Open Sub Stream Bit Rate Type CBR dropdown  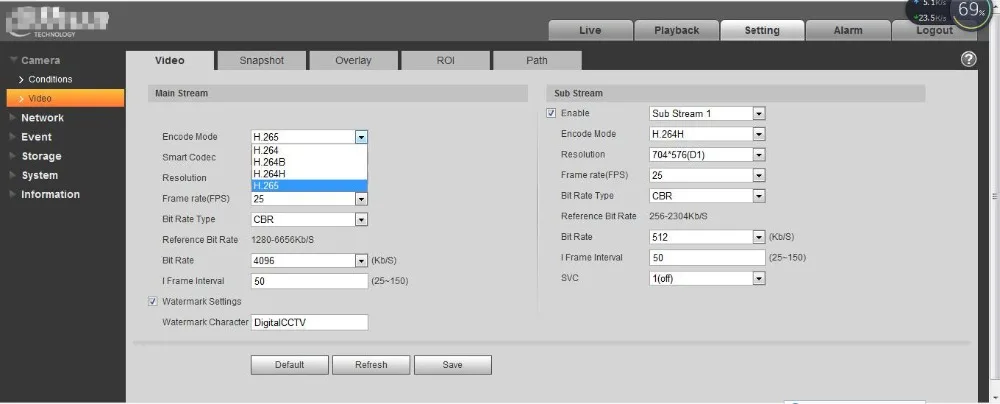pos(759,196)
